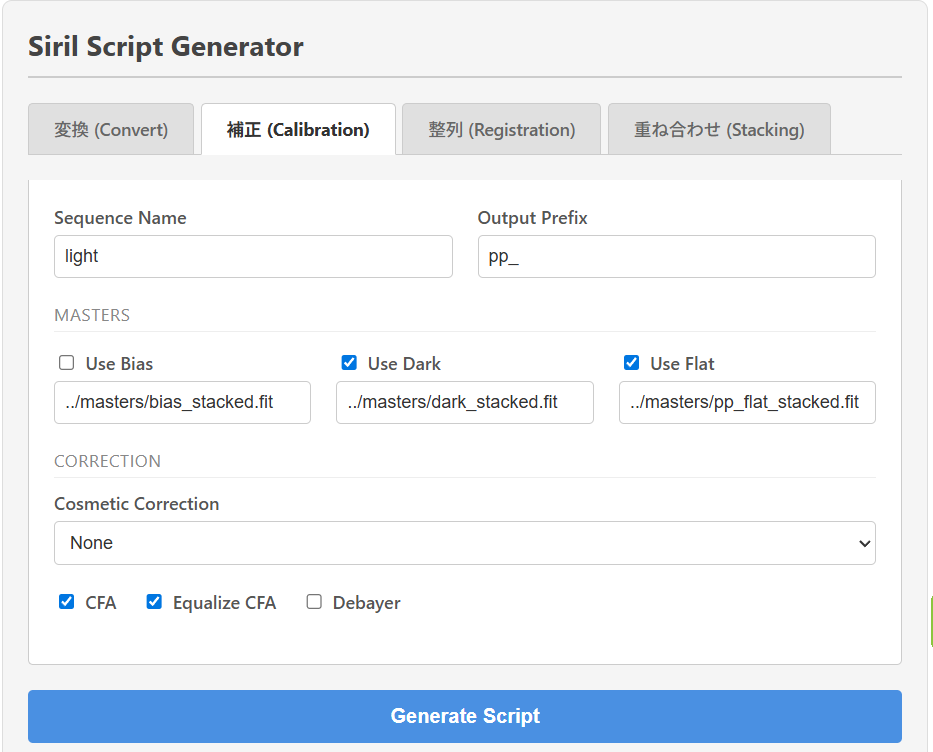Viewport: 933px width, 752px height.
Task: Select the 補正 (Calibration) tab
Action: 298,129
